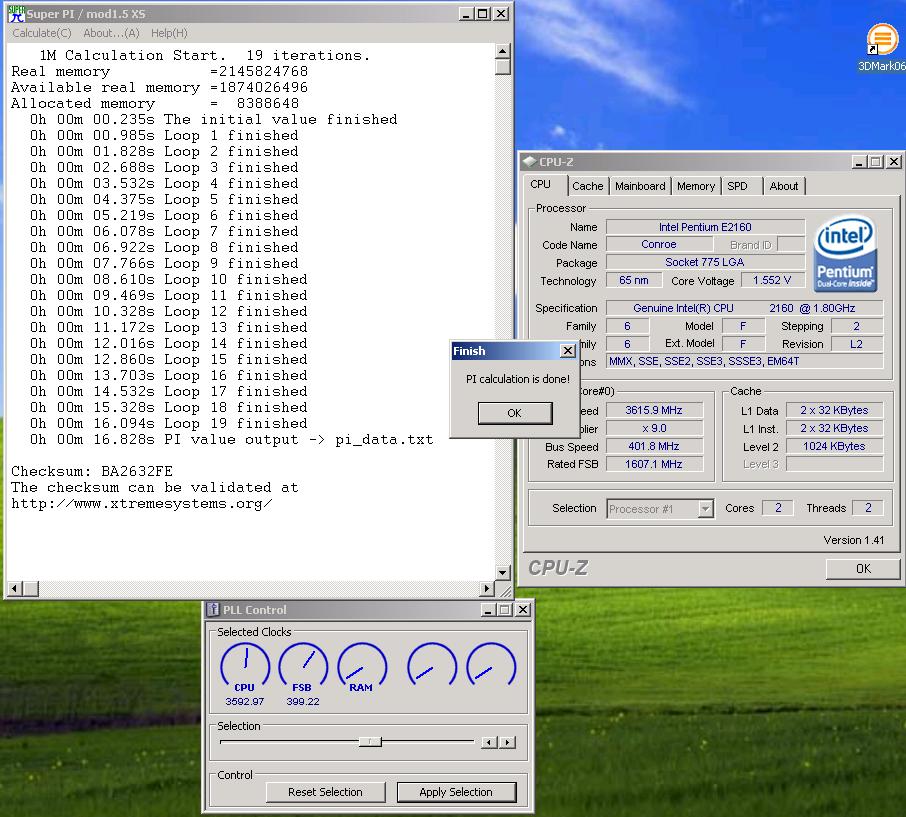This screenshot has width=906, height=817.
Task: Minimize the CPU-Z window
Action: point(859,162)
